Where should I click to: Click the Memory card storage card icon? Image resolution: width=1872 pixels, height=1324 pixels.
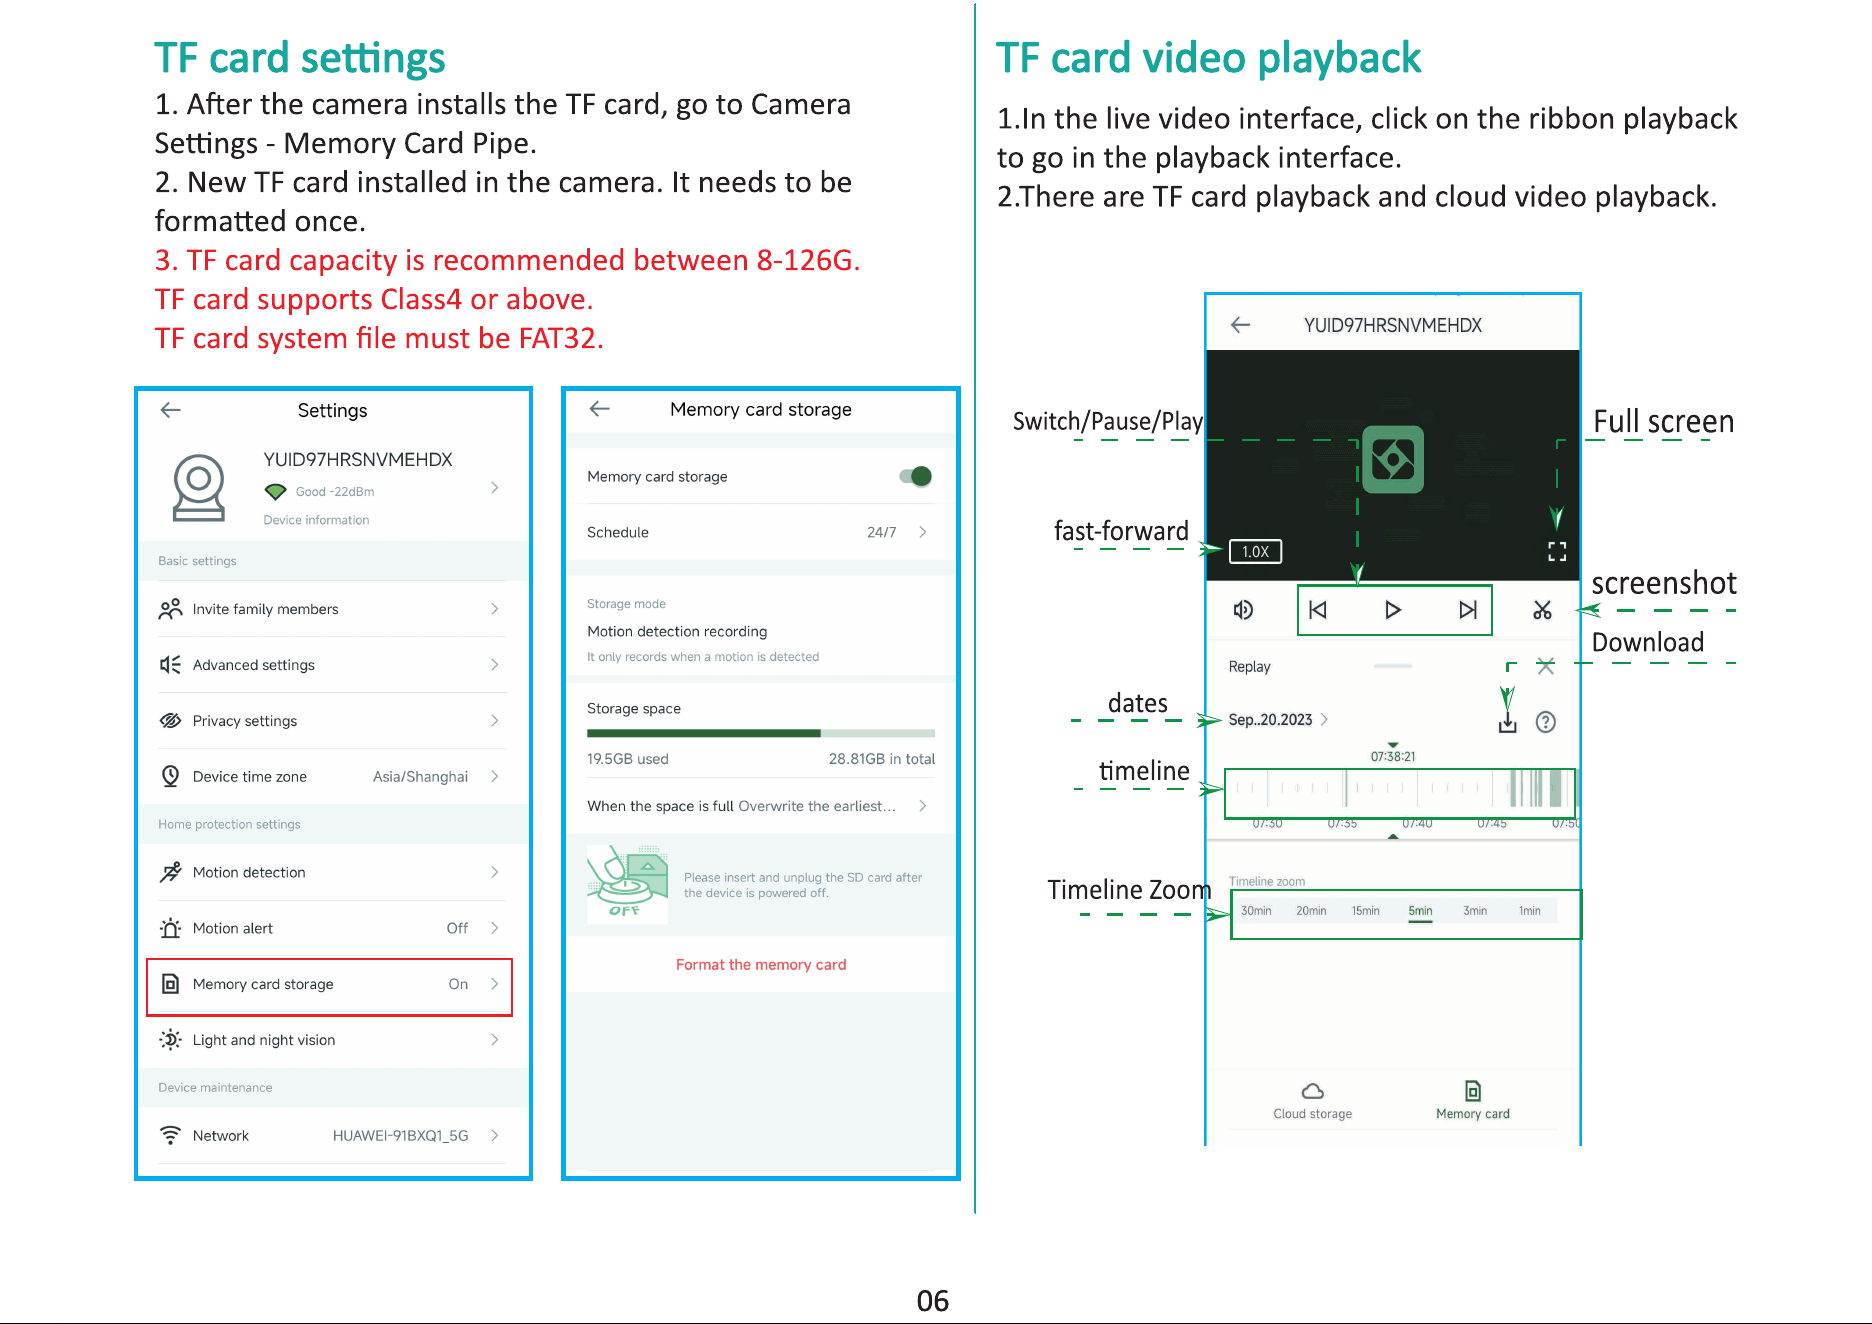point(171,984)
